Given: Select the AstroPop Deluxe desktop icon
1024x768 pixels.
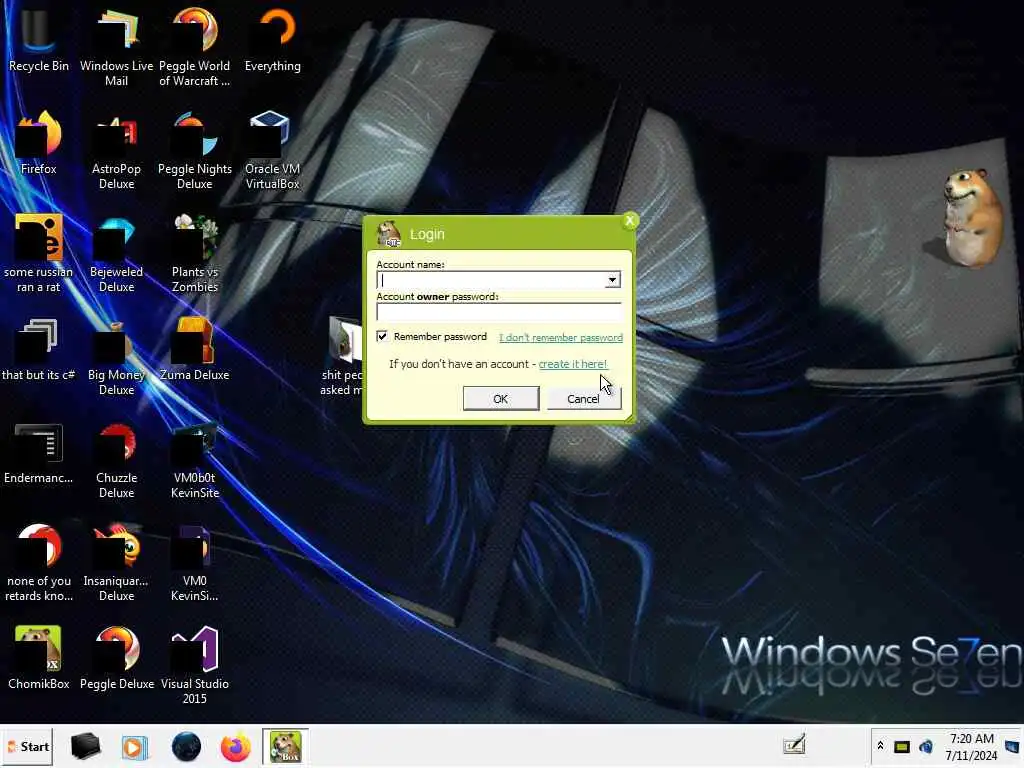Looking at the screenshot, I should [116, 149].
